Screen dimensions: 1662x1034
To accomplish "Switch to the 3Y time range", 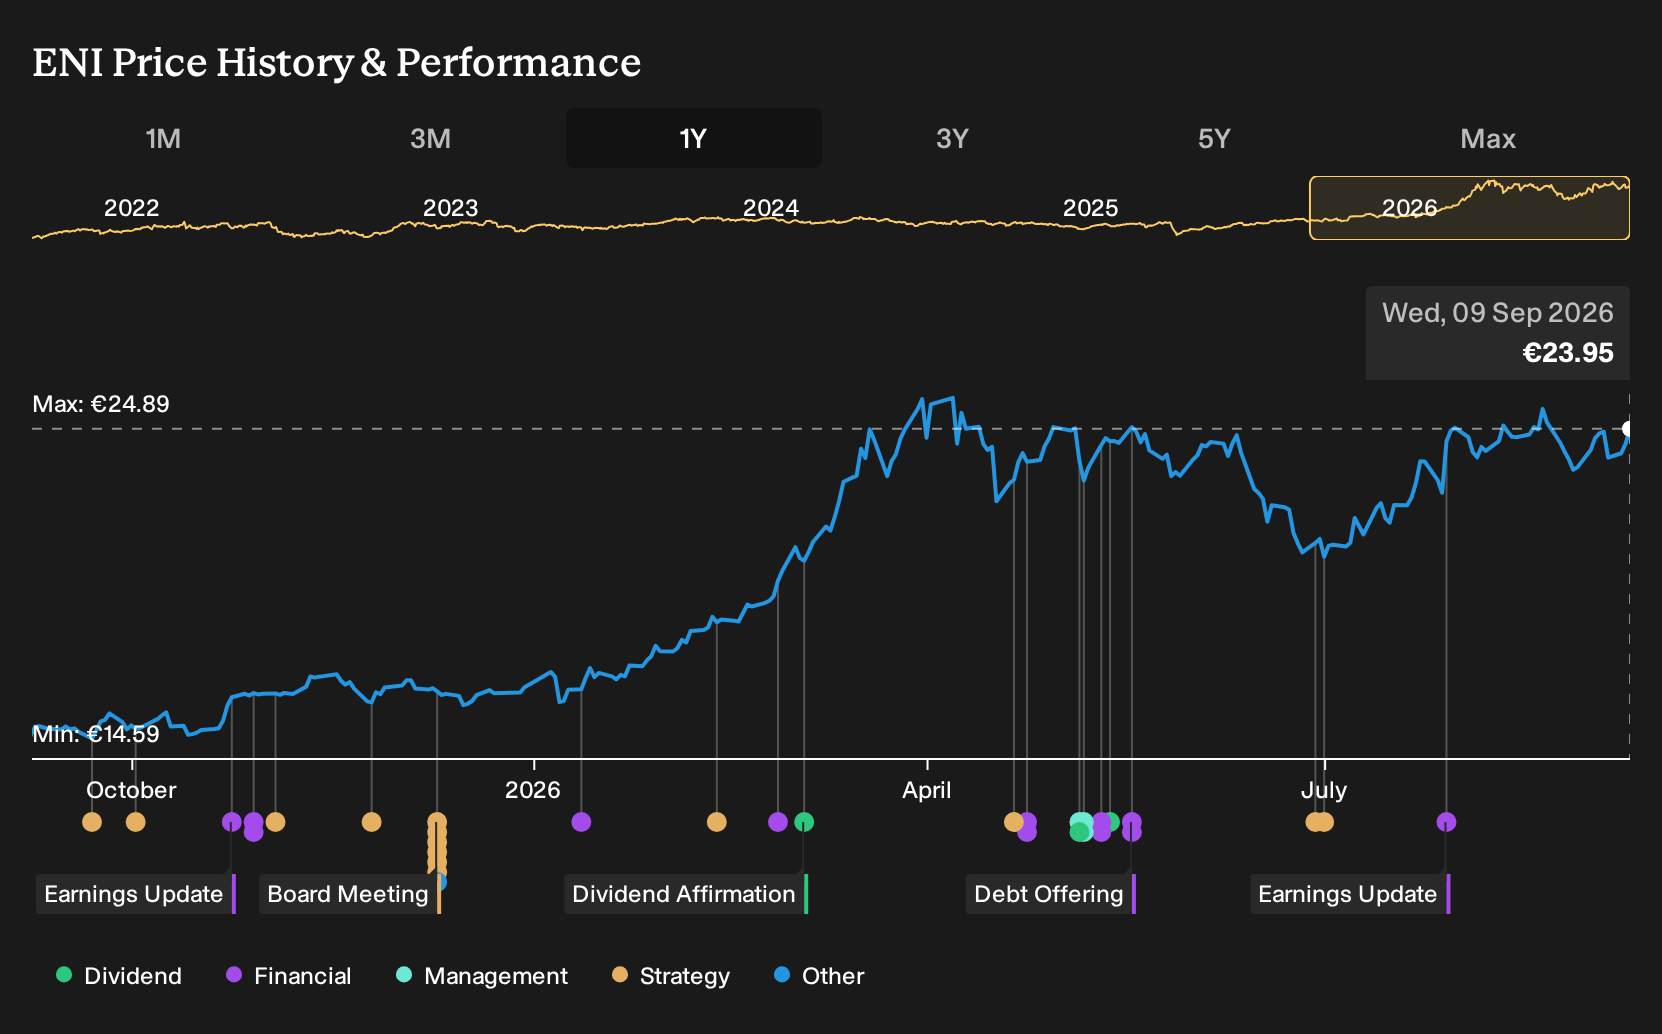I will pos(952,138).
